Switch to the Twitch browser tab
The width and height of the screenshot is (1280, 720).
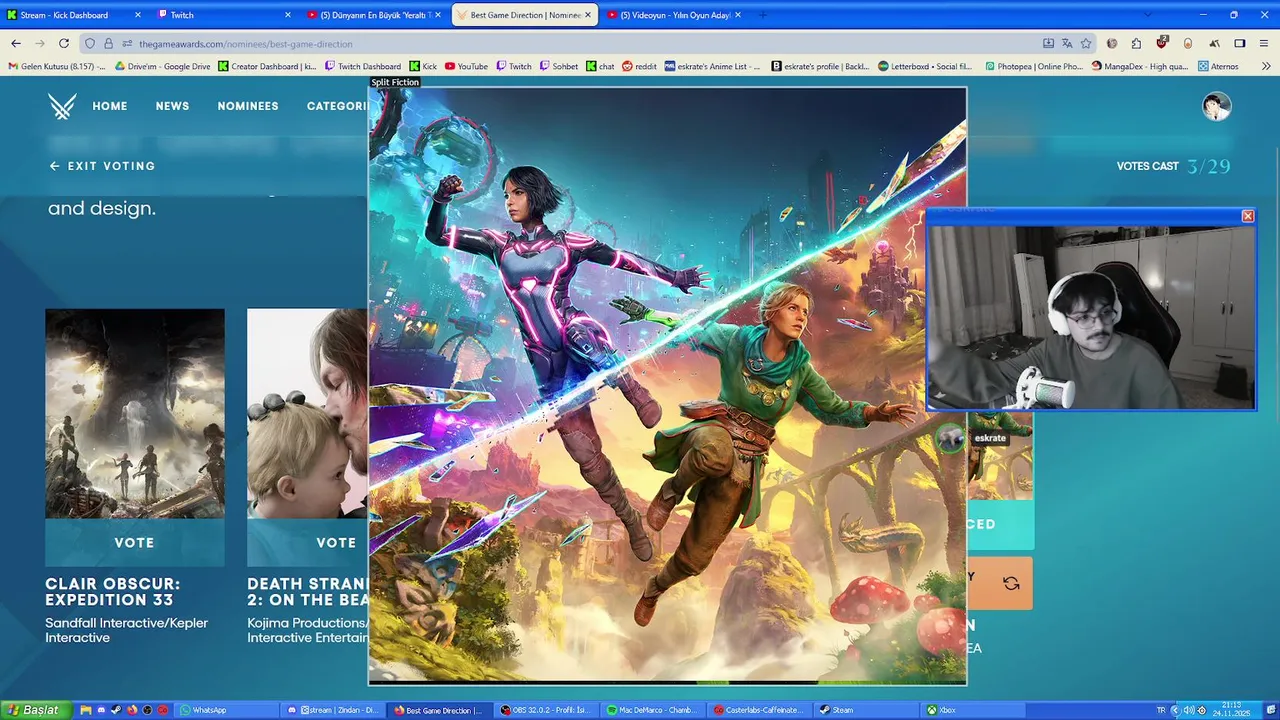pyautogui.click(x=226, y=15)
